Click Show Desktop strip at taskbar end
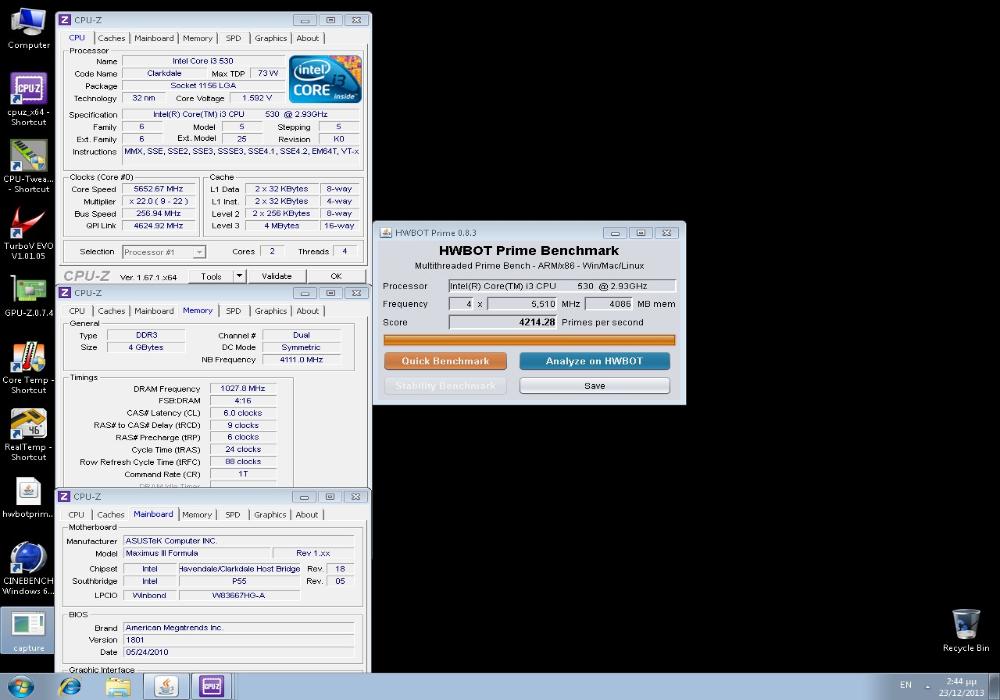This screenshot has height=700, width=1000. (994, 687)
